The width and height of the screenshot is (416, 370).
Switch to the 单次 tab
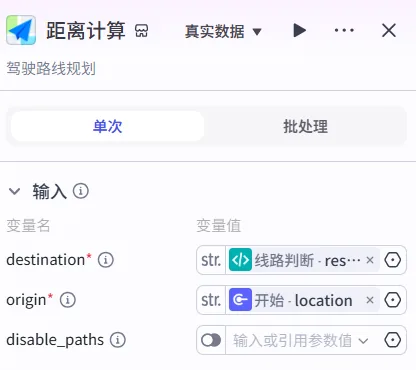108,126
